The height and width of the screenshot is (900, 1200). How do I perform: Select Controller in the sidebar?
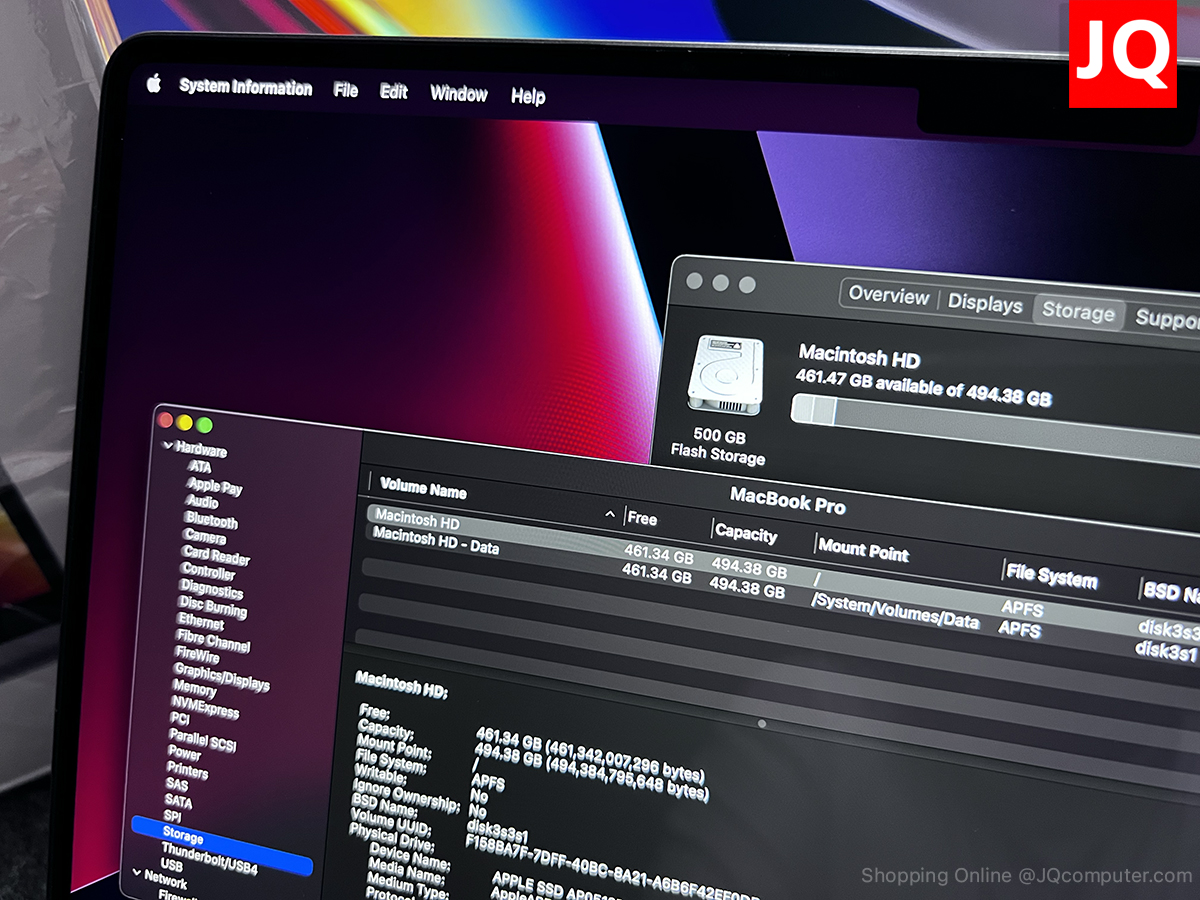[x=208, y=573]
